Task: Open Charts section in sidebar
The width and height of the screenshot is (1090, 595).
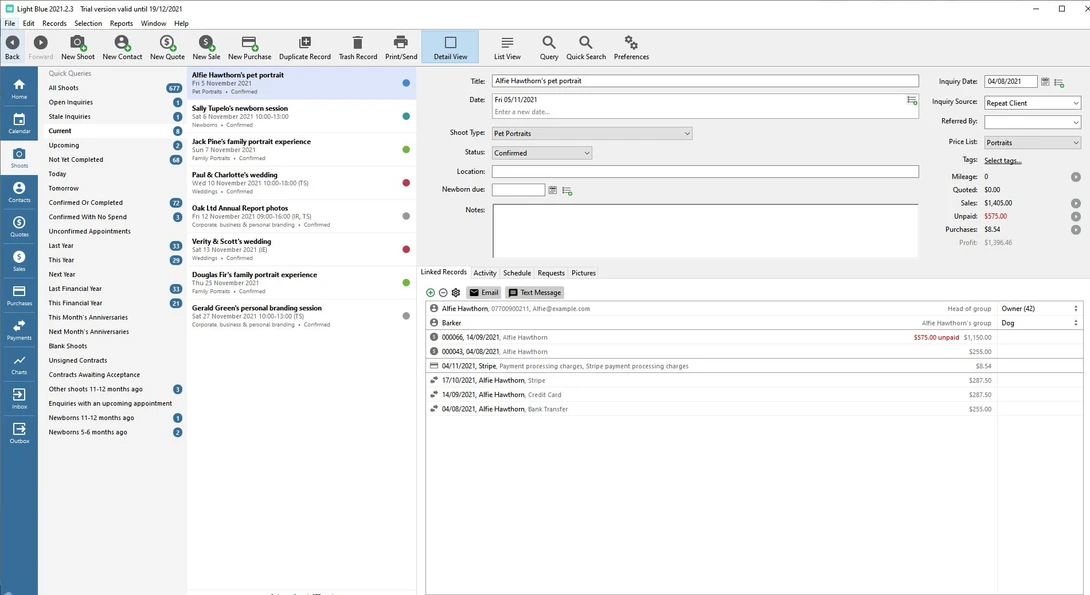Action: click(19, 364)
